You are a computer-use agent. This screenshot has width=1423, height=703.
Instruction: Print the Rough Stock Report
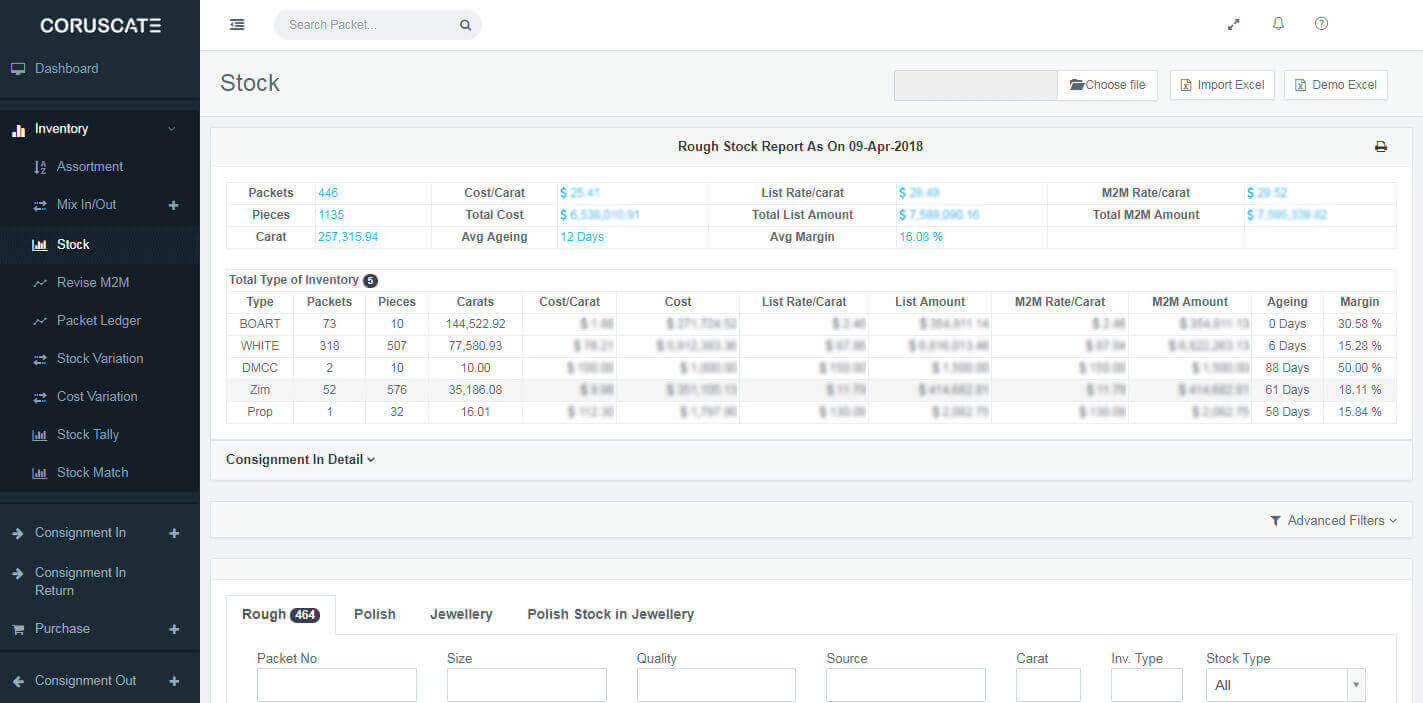click(x=1381, y=147)
